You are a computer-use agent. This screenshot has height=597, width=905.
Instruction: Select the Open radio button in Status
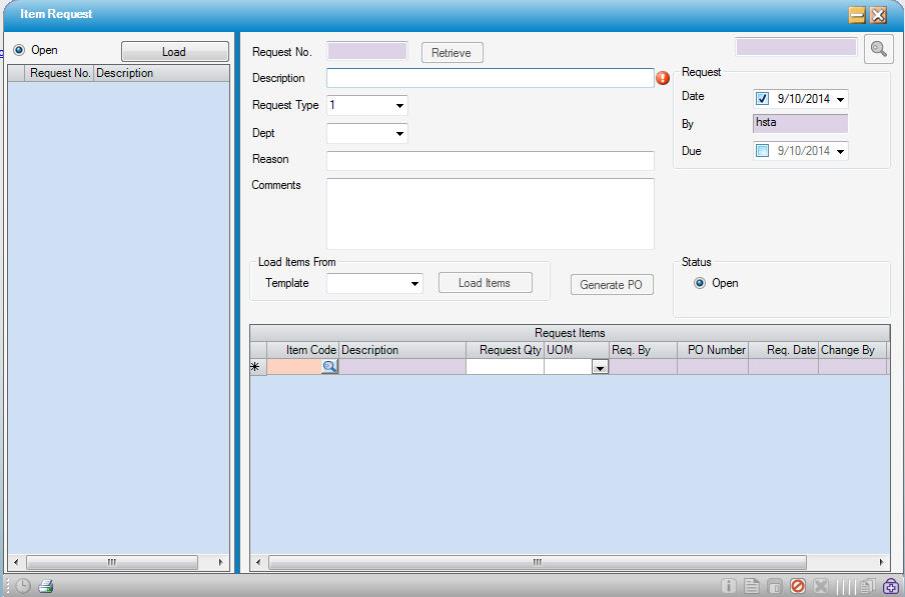[x=700, y=283]
